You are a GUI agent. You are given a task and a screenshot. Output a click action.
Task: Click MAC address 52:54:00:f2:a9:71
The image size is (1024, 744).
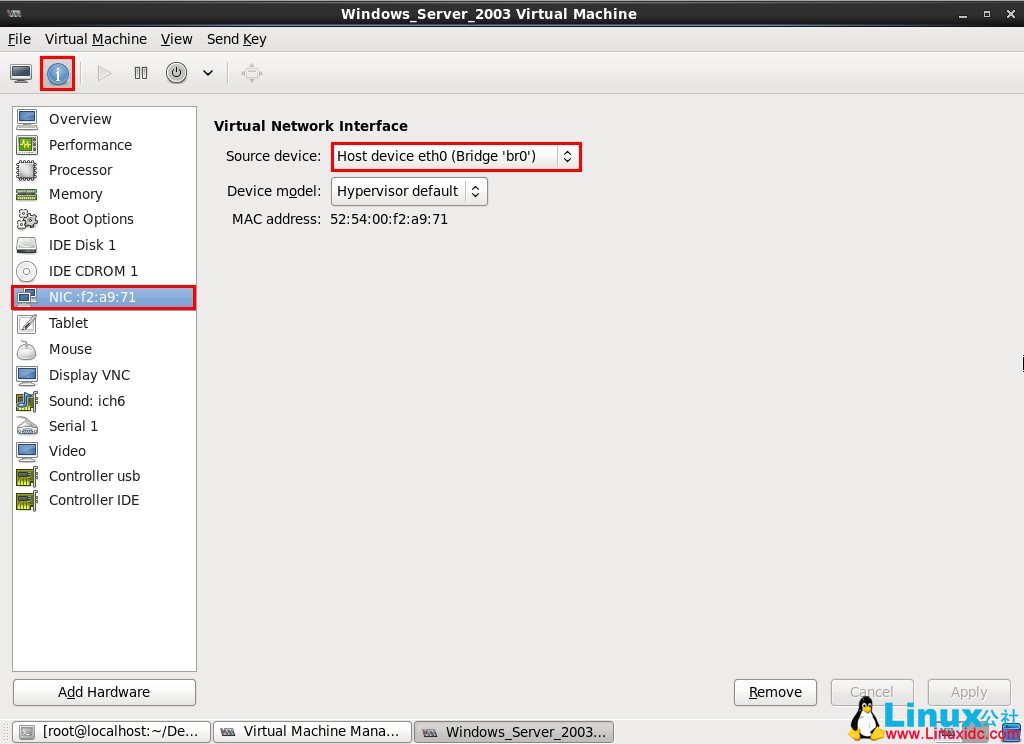389,219
